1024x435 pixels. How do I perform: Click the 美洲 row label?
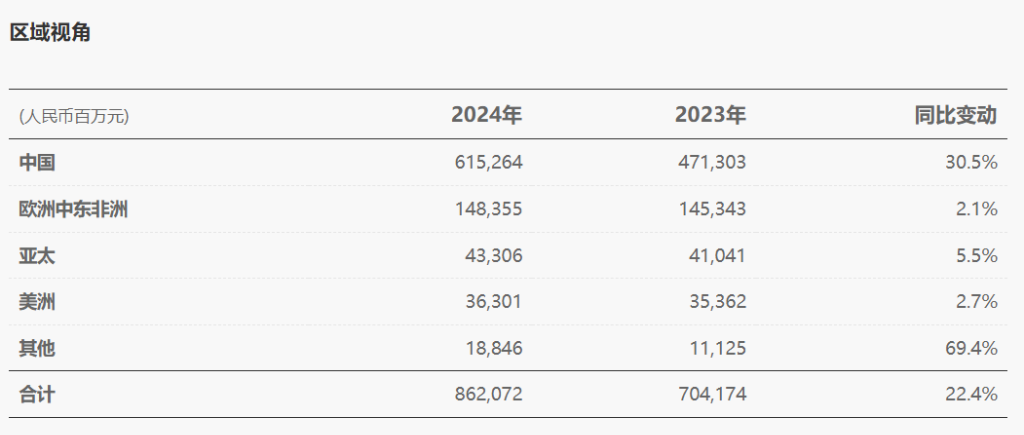coord(37,302)
